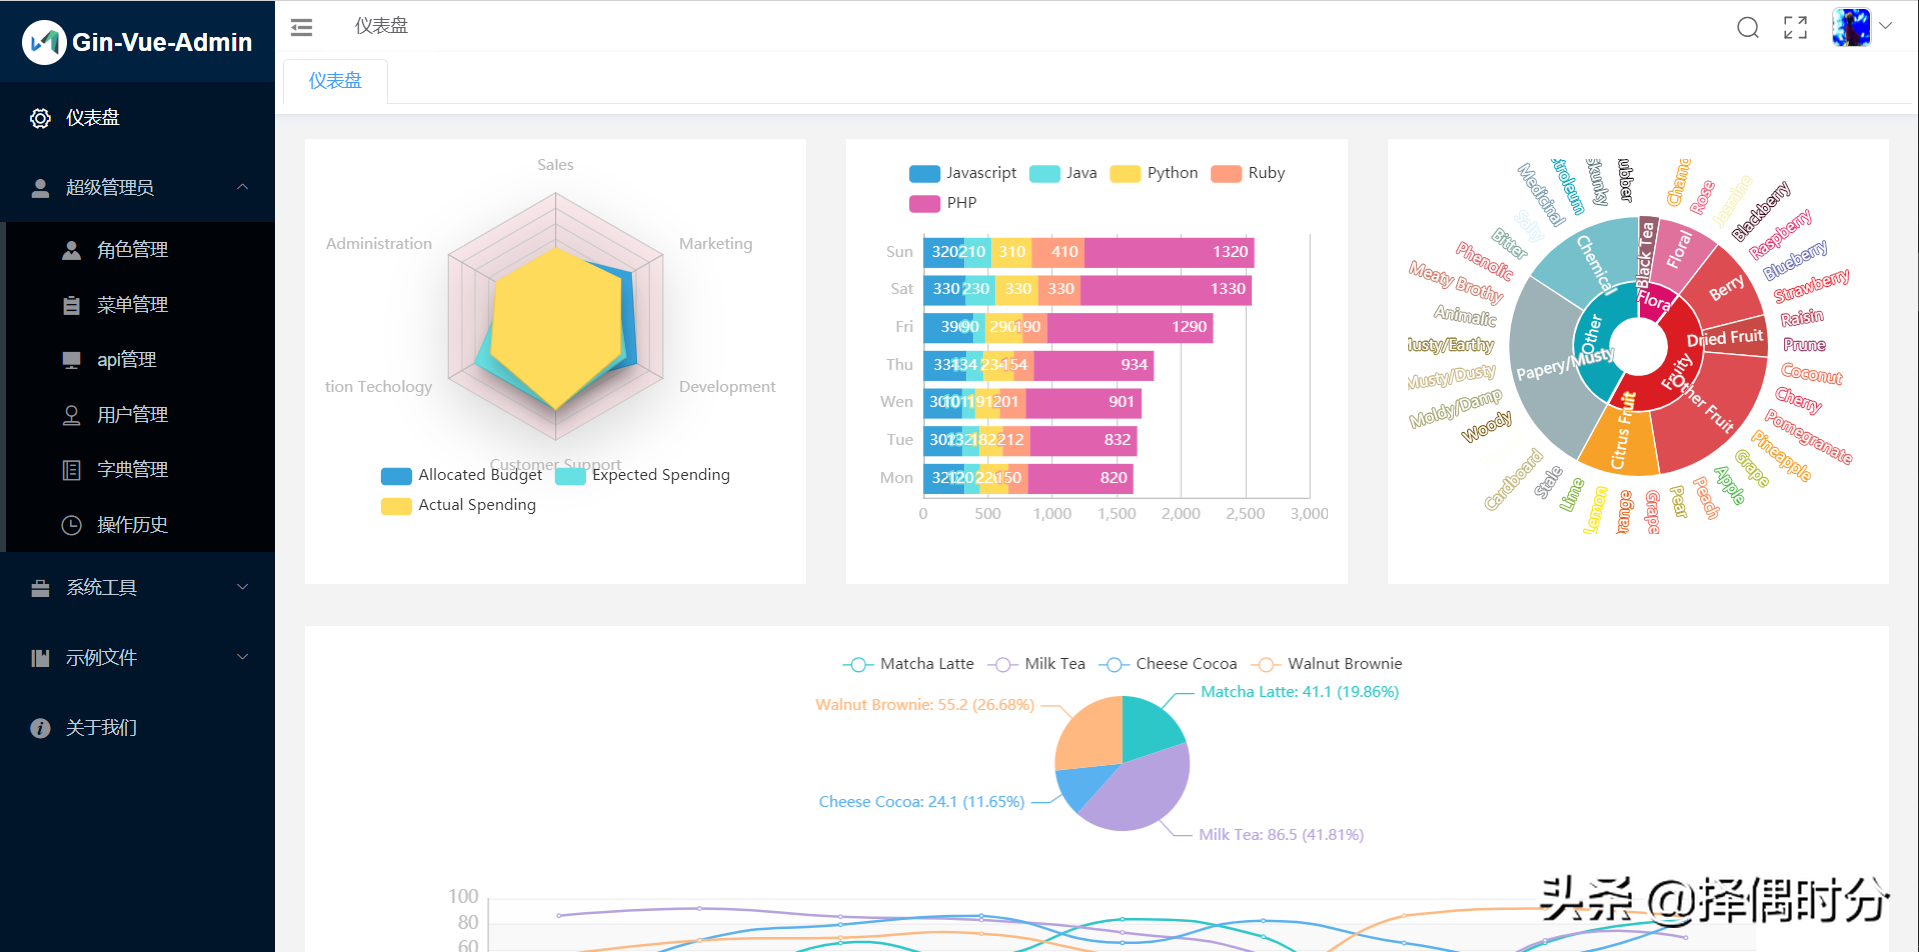This screenshot has height=952, width=1919.
Task: Click the user avatar image
Action: click(1850, 27)
